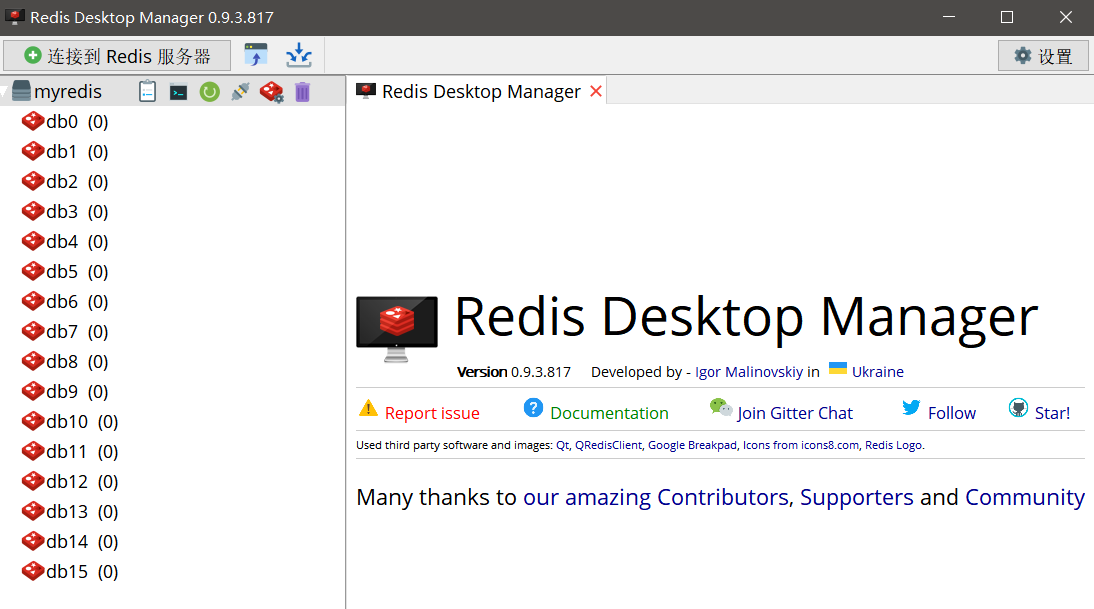
Task: Open the Documentation link
Action: 609,413
